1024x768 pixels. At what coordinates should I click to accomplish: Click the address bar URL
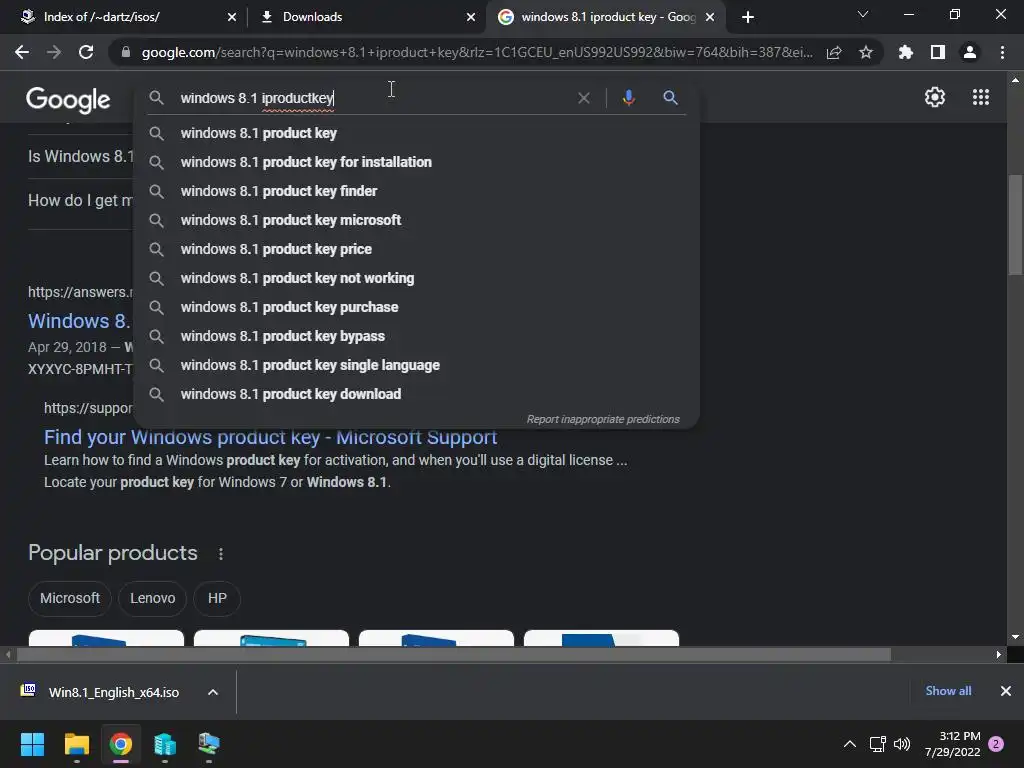477,52
